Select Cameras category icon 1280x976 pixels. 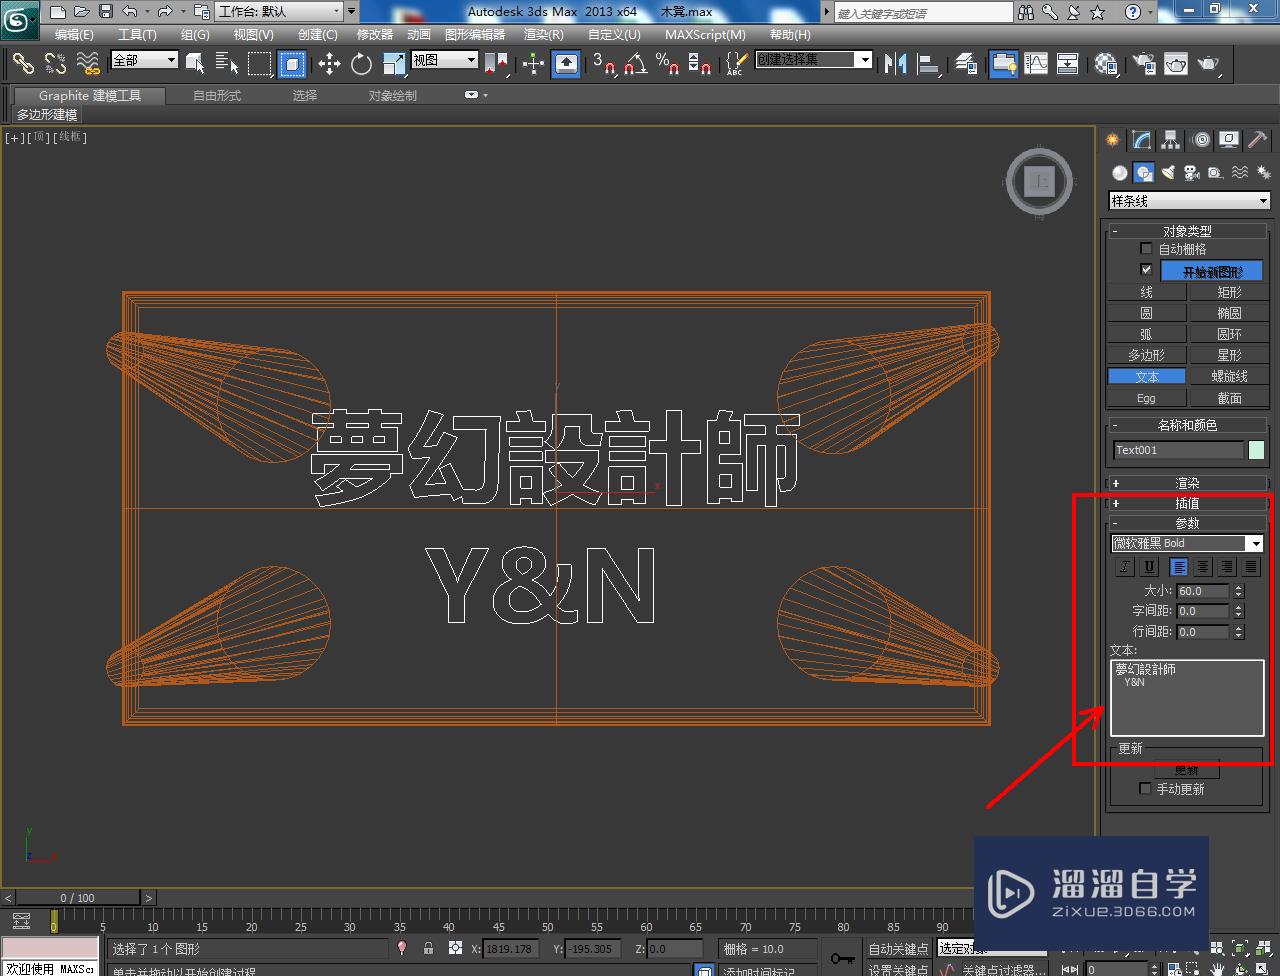click(x=1191, y=172)
